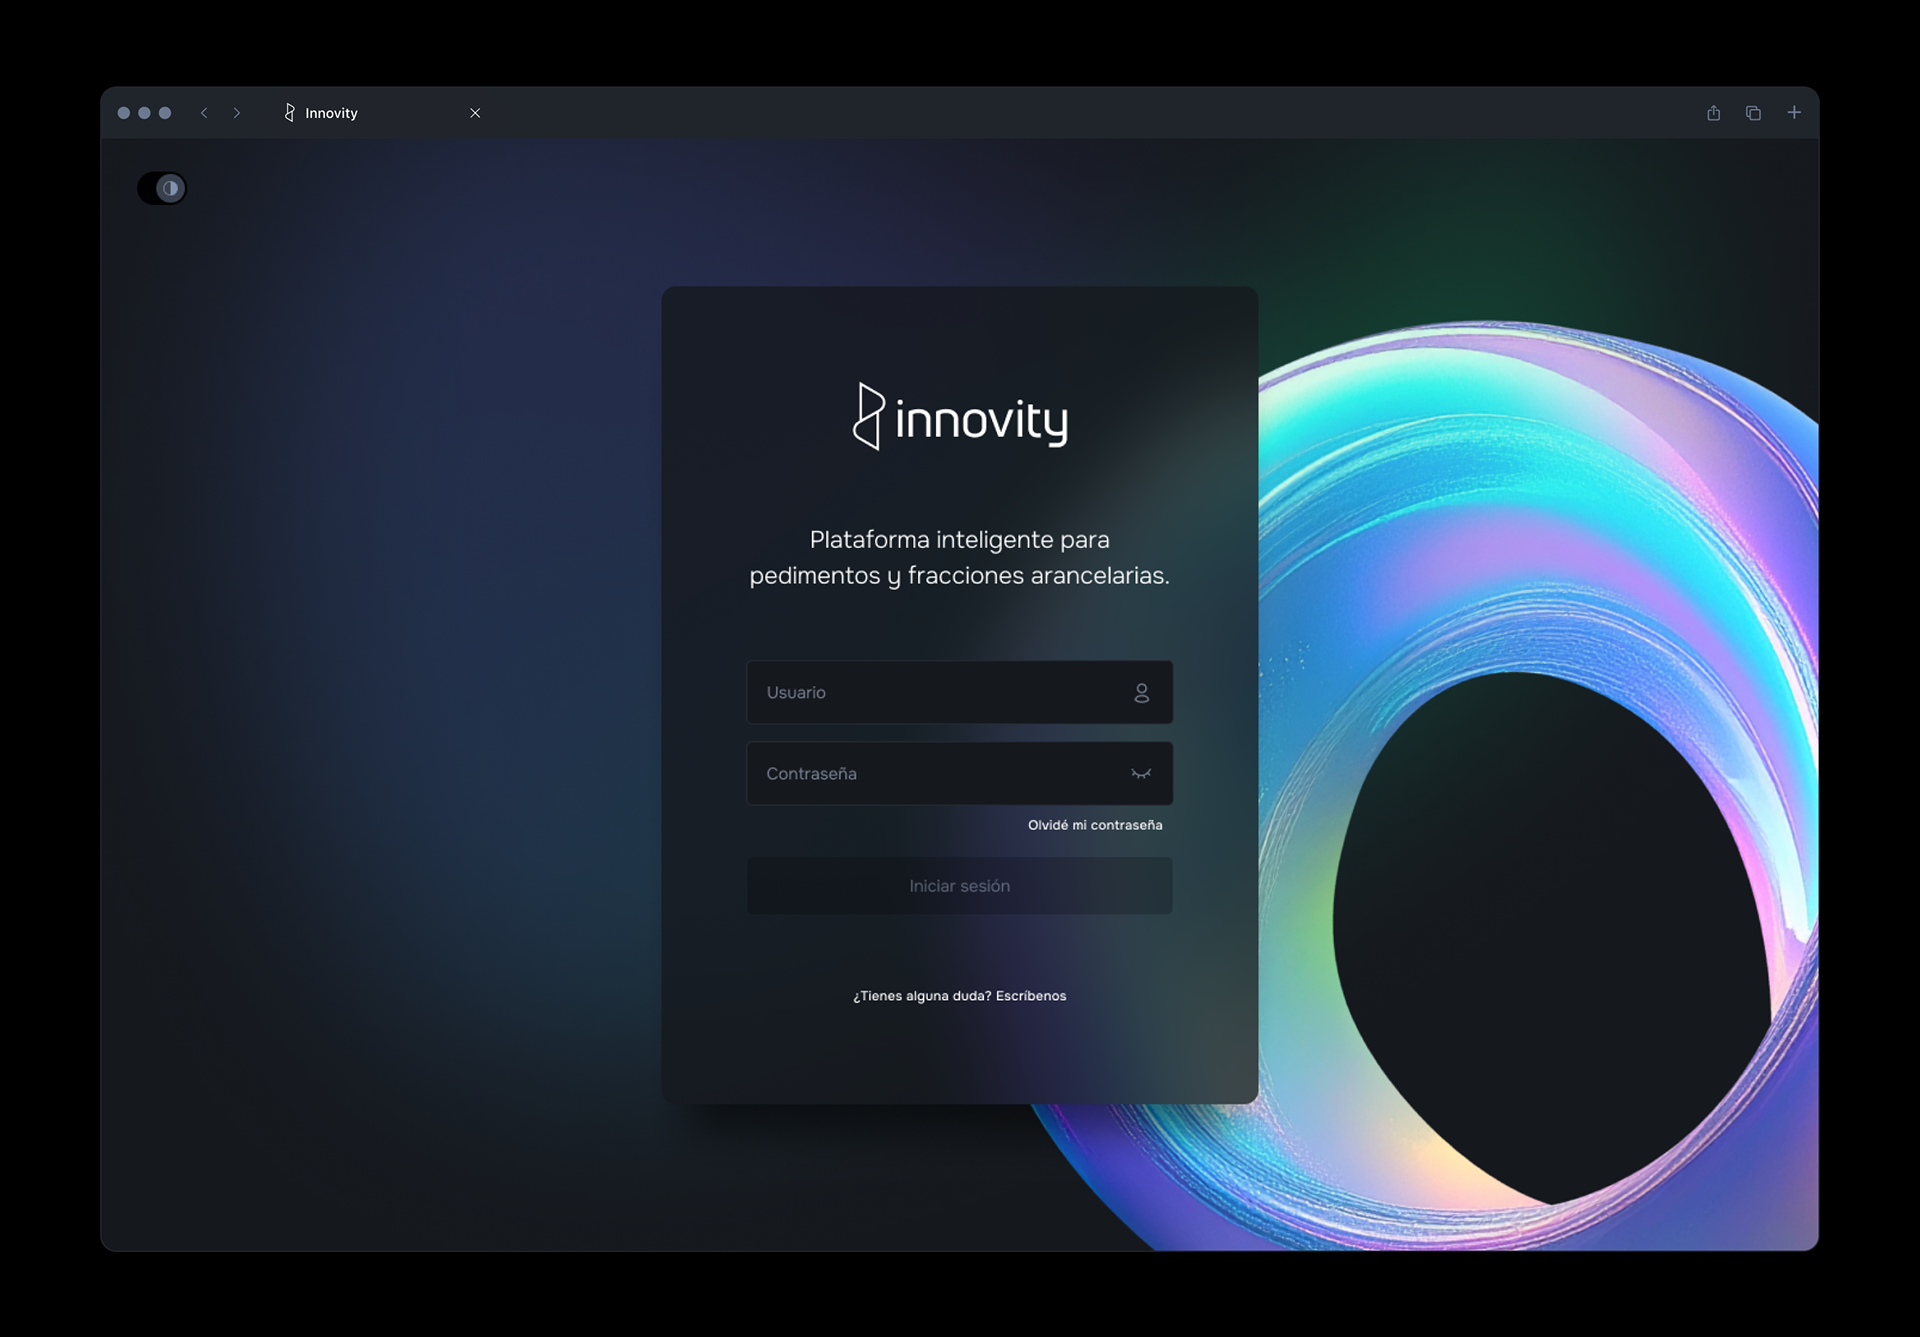The width and height of the screenshot is (1920, 1337).
Task: Open the Olvidé mi contraseña link
Action: pyautogui.click(x=1095, y=825)
